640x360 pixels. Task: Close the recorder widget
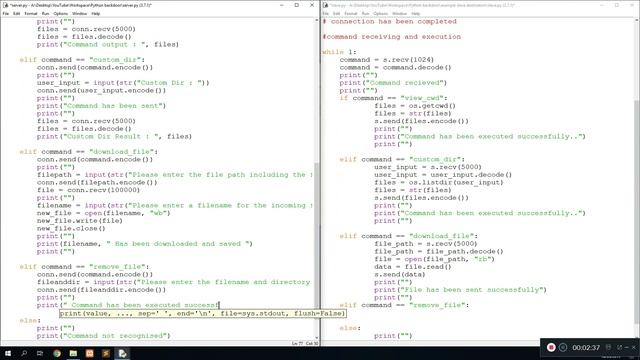pos(634,347)
